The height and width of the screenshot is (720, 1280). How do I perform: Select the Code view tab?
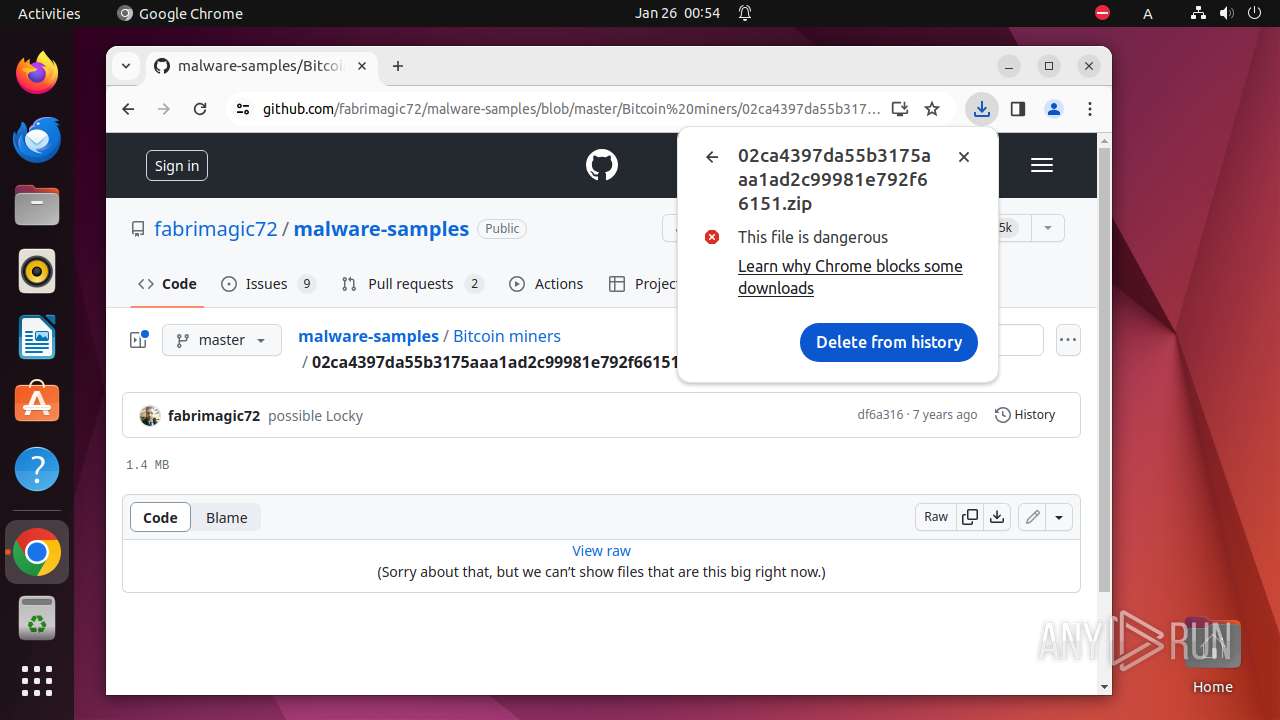(x=160, y=517)
